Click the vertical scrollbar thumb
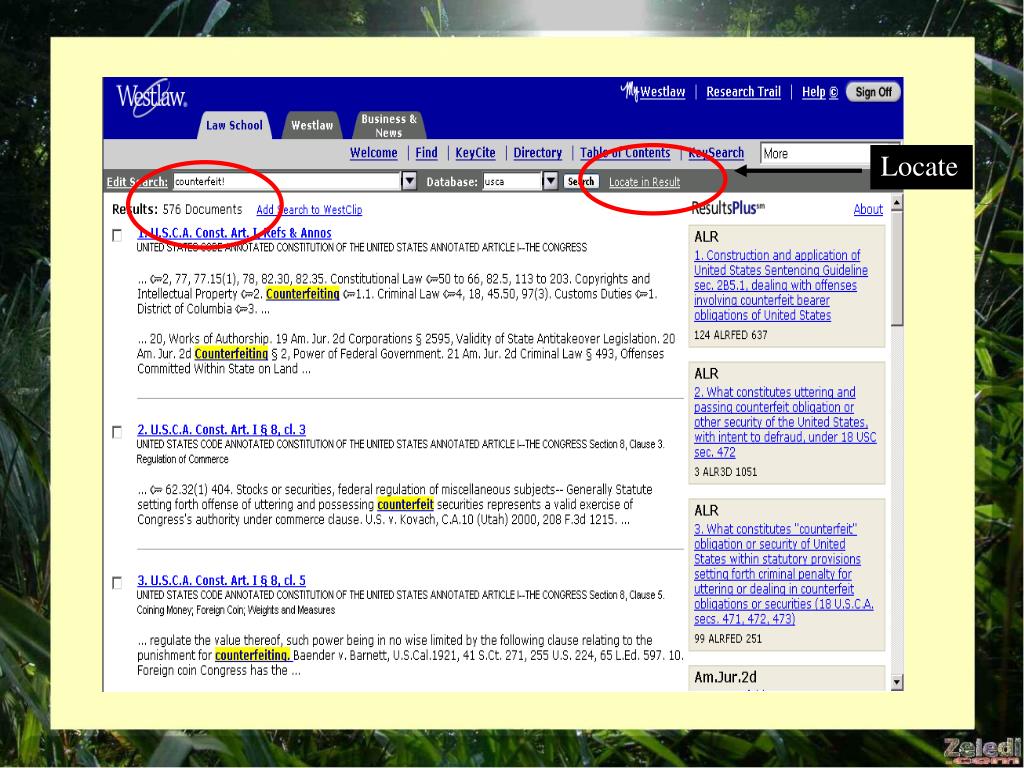1024x768 pixels. 897,268
